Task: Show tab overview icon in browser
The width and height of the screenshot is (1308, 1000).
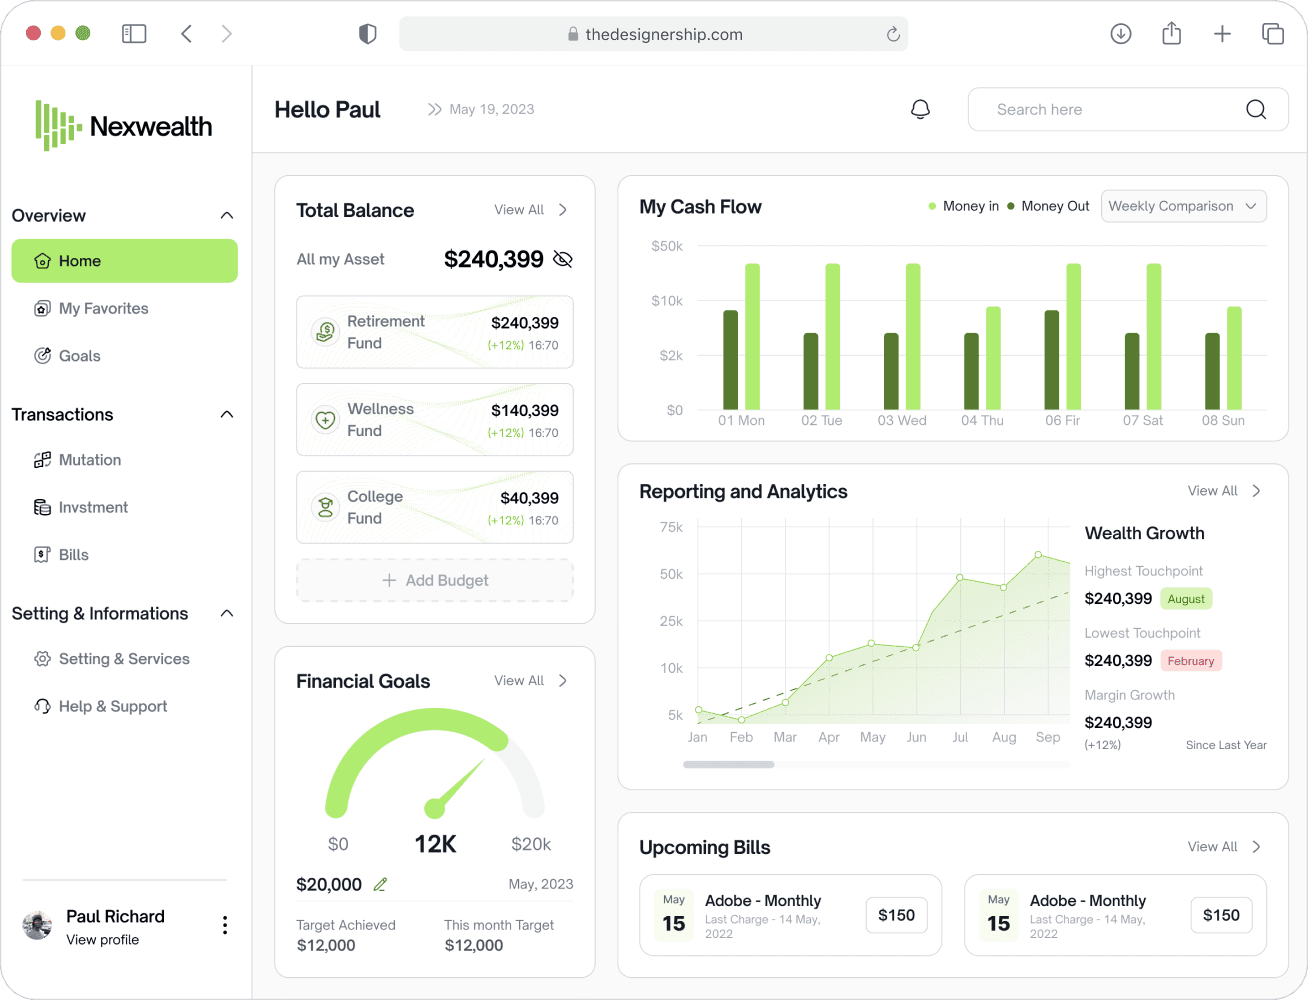Action: click(x=1273, y=34)
